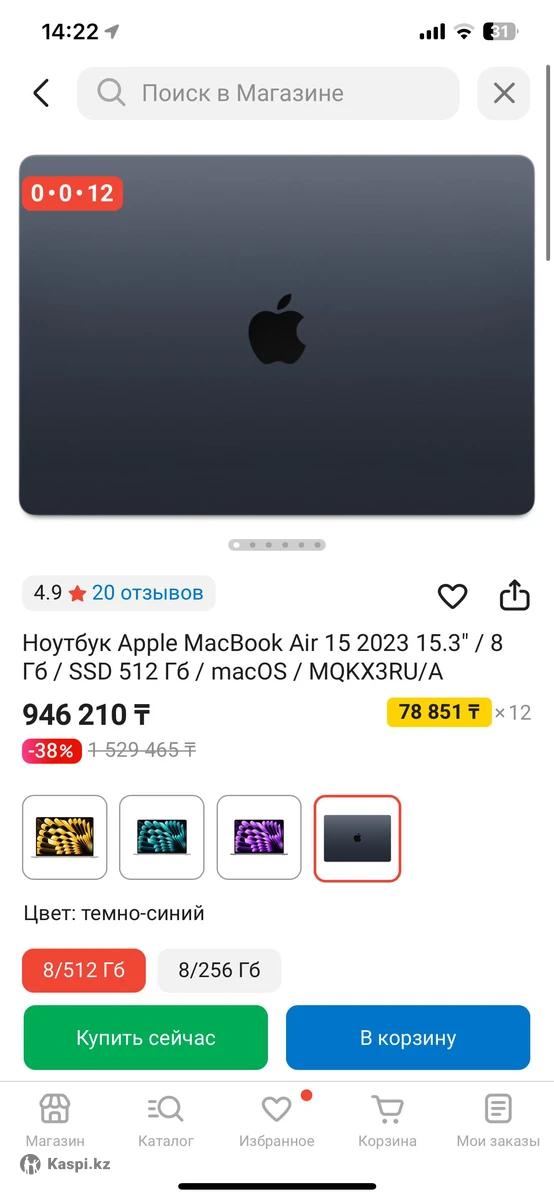Open the 20 отзывов reviews link
This screenshot has width=554, height=1200.
click(148, 593)
